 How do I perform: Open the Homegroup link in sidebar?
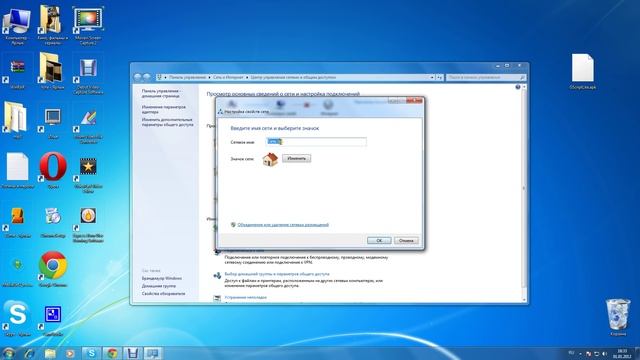point(159,286)
